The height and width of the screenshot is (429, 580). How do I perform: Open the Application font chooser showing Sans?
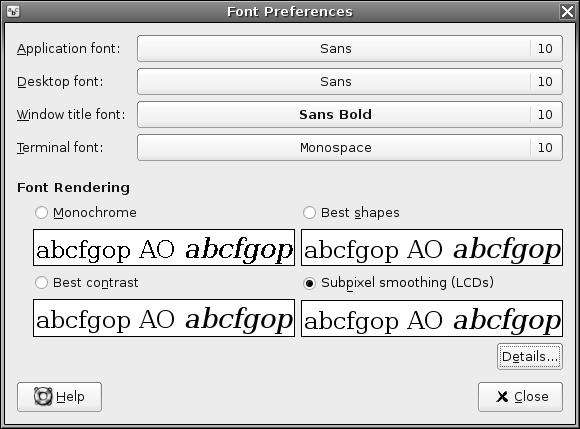point(350,48)
